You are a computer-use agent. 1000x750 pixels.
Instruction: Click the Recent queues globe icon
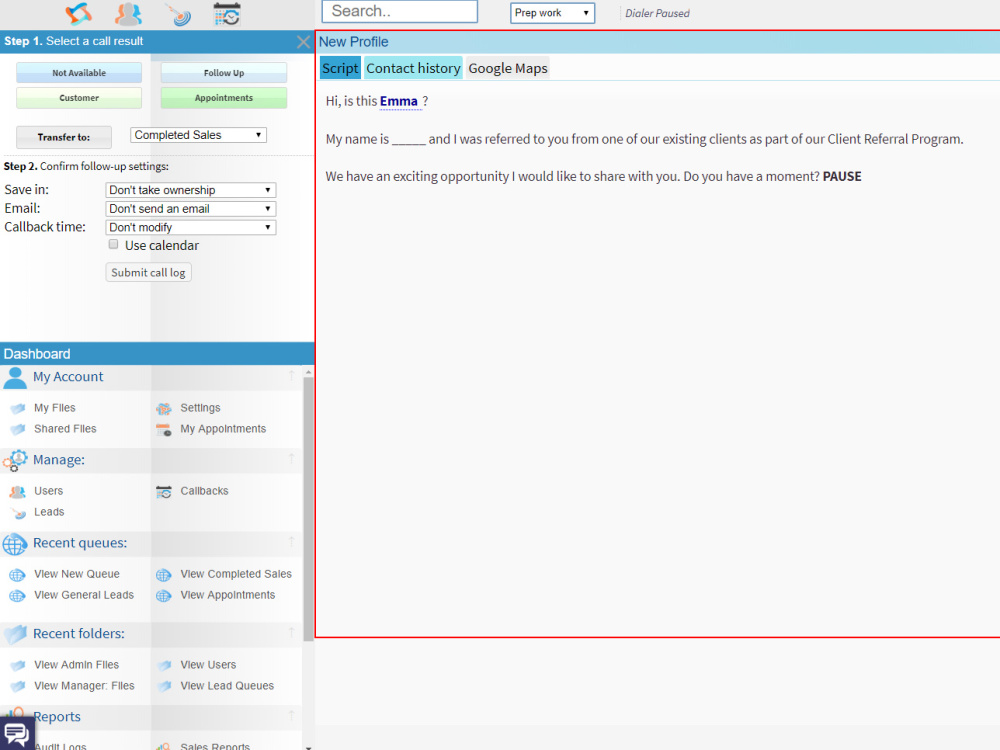[x=15, y=544]
